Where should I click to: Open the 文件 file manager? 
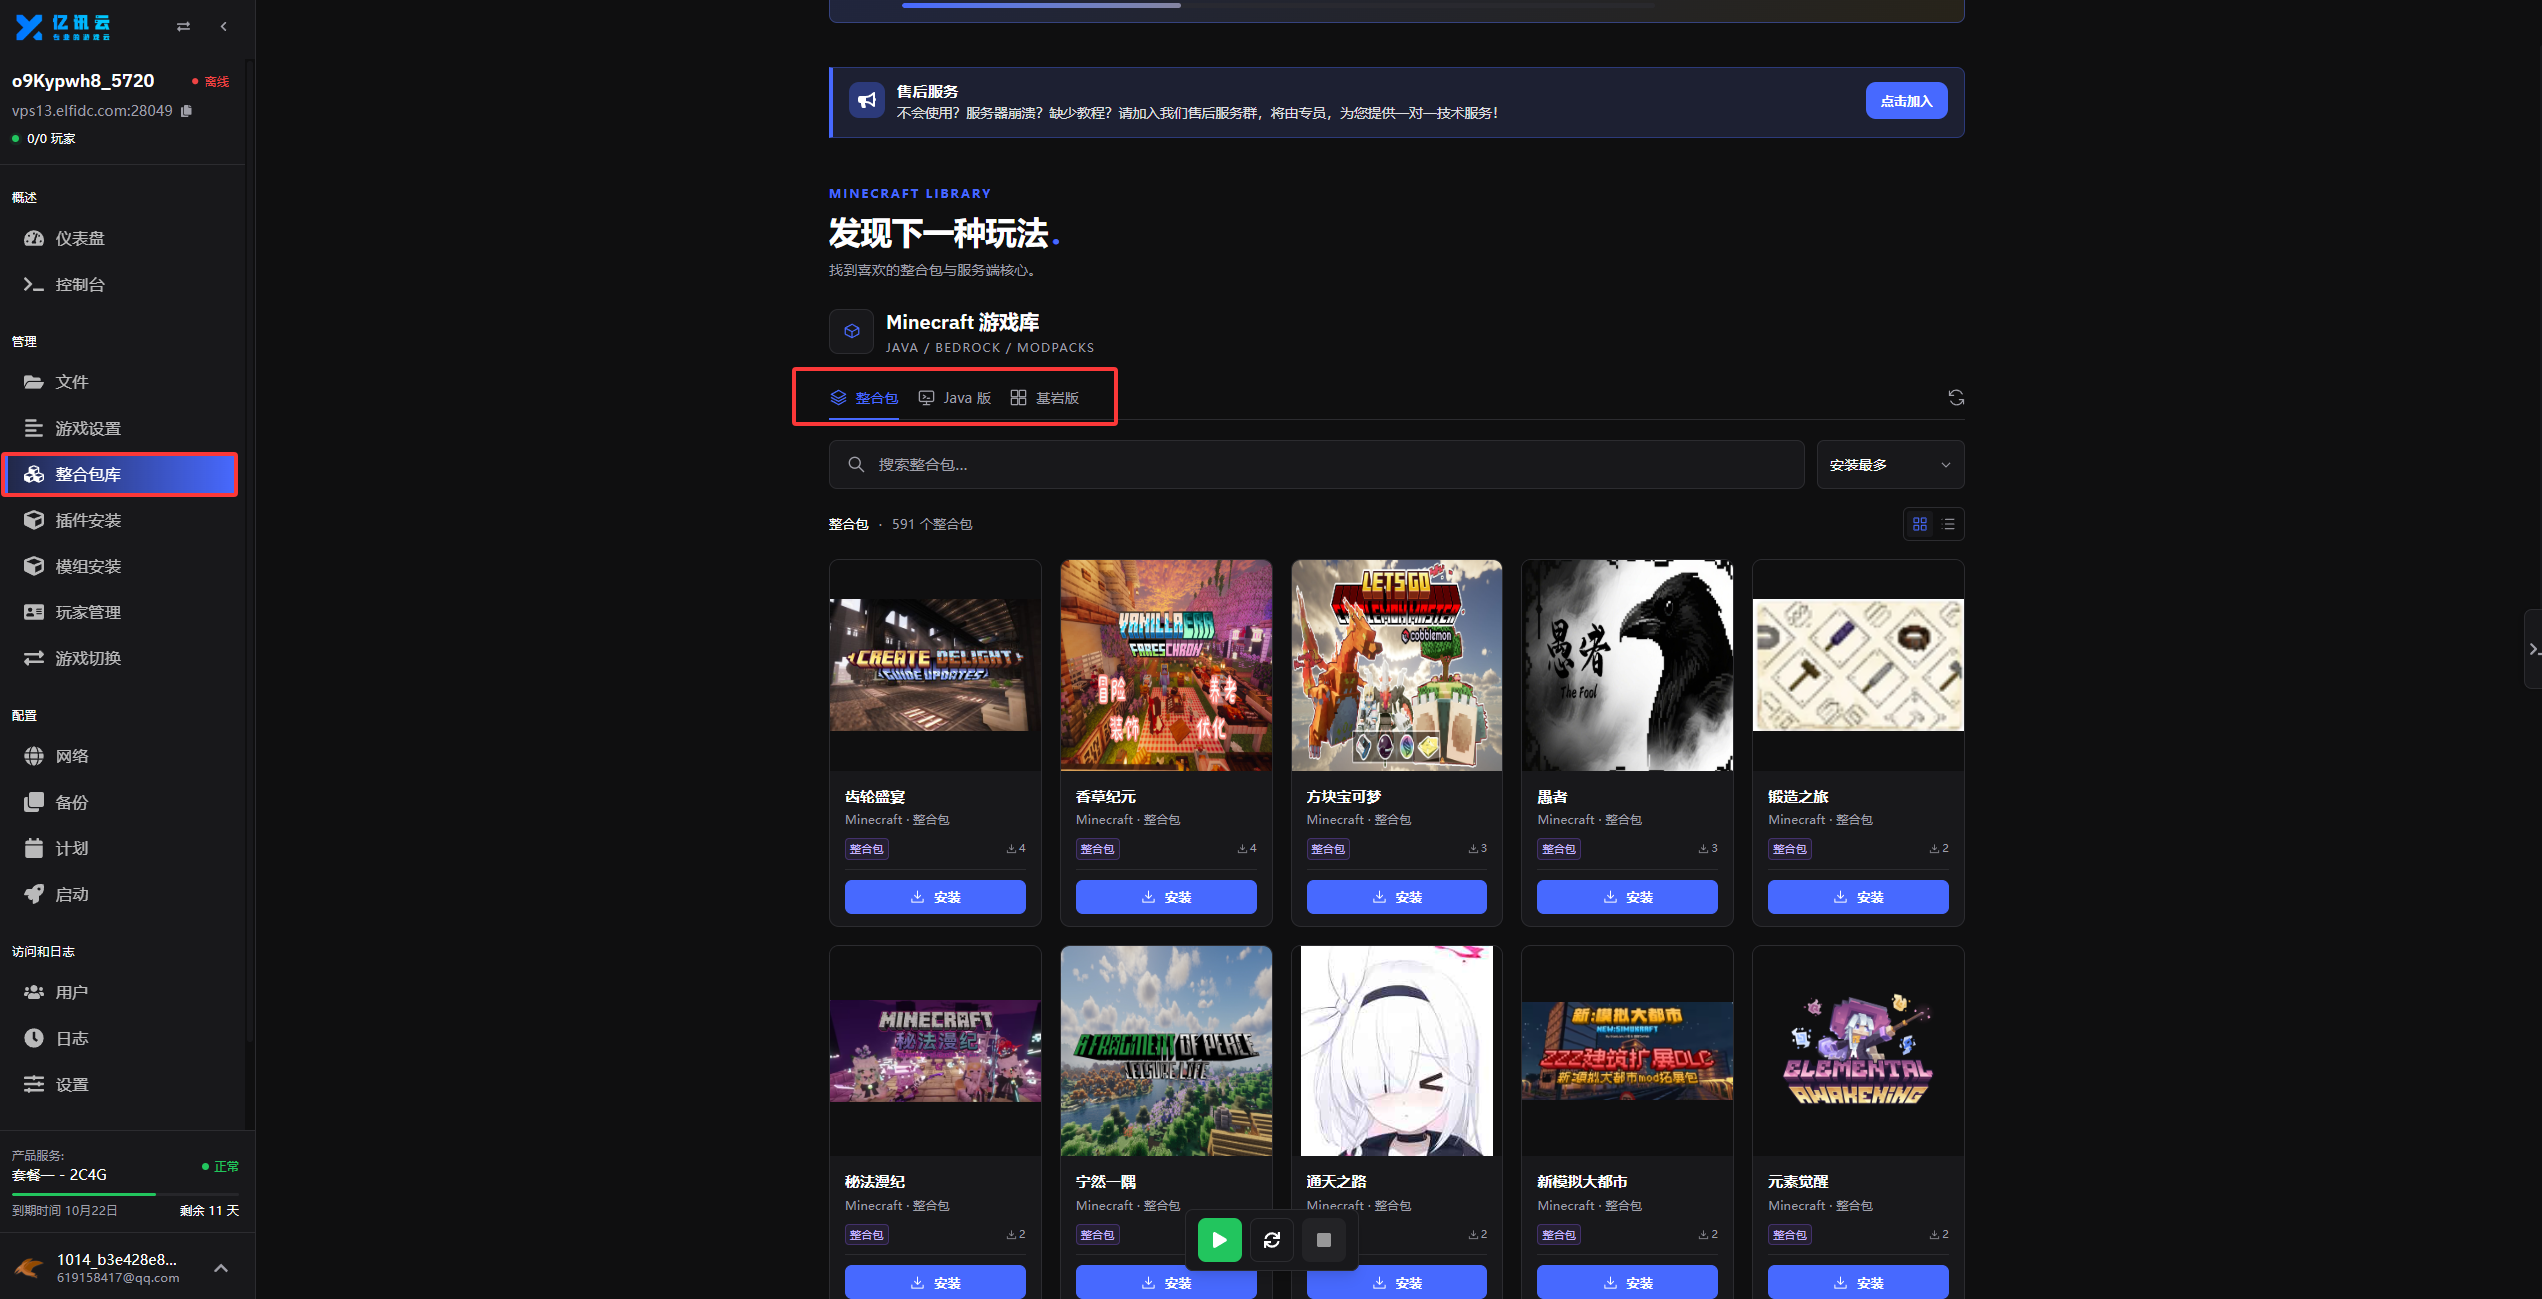[x=120, y=382]
